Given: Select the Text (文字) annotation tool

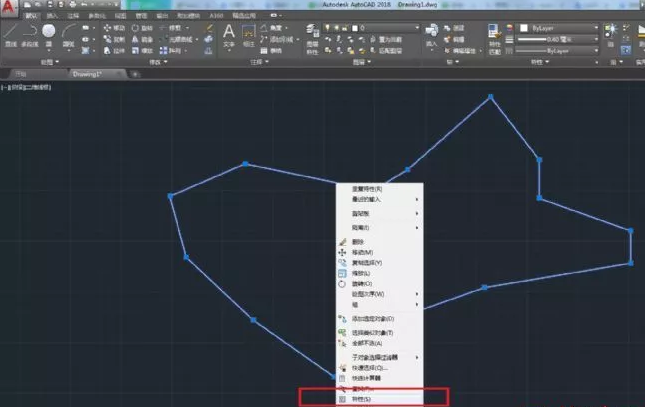Looking at the screenshot, I should (x=229, y=35).
